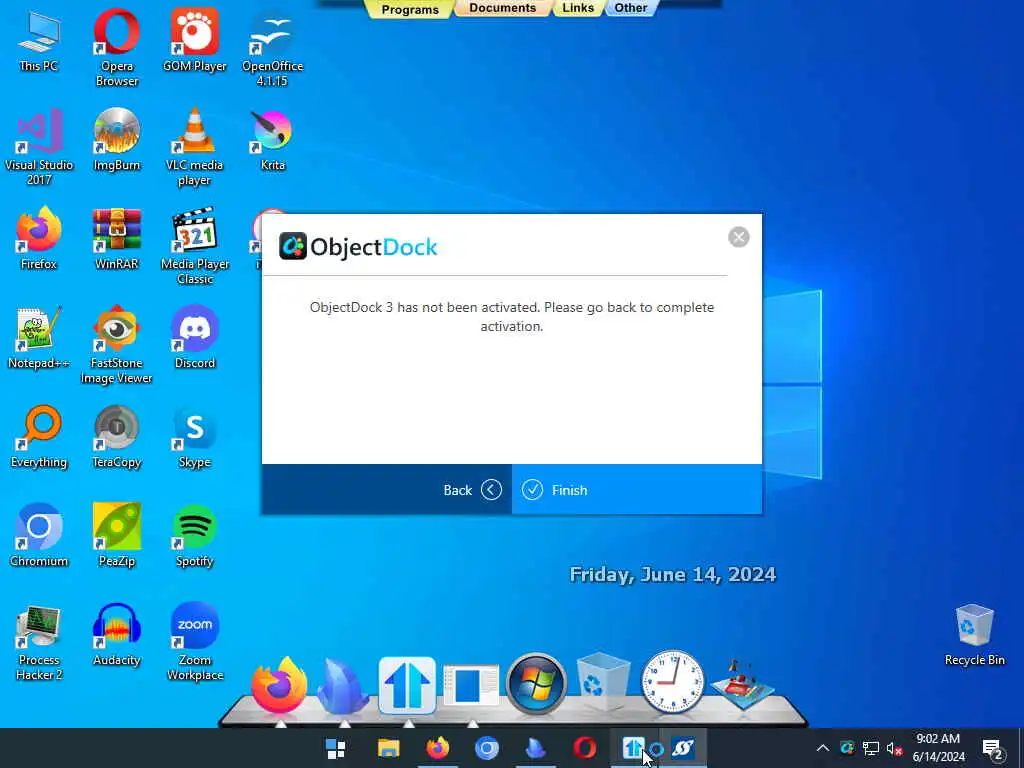1024x768 pixels.
Task: Click the blue window thumbnail in dock
Action: pyautogui.click(x=471, y=685)
